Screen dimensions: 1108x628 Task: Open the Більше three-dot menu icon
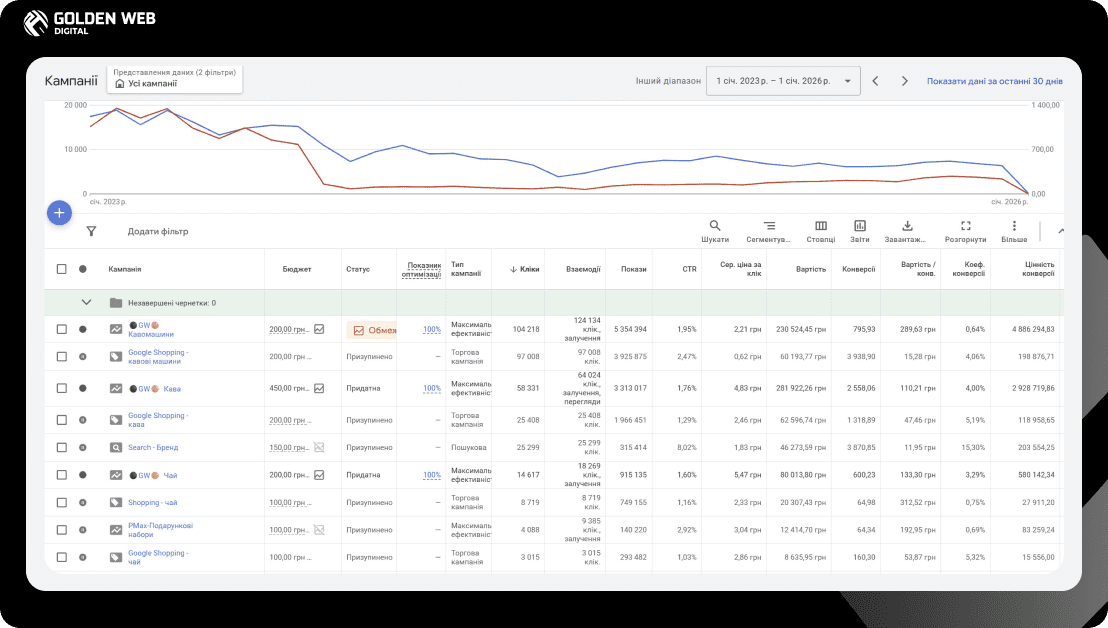[x=1014, y=226]
